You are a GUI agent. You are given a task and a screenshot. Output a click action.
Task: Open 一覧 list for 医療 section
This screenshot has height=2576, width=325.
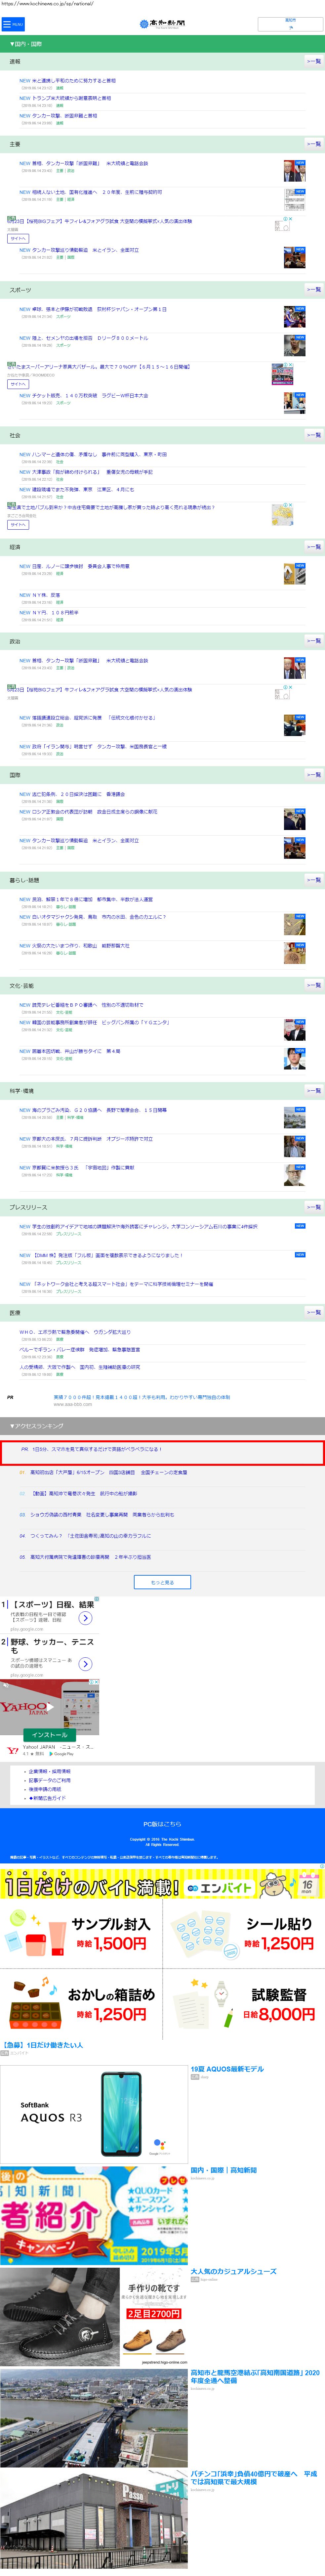[313, 1312]
